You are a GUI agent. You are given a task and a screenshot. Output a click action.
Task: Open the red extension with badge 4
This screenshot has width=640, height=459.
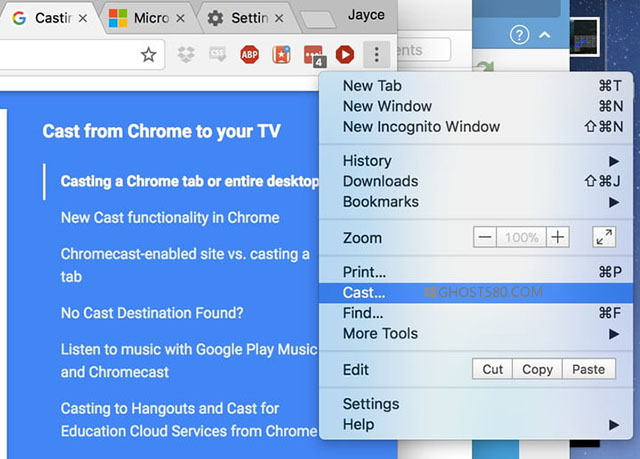click(x=314, y=55)
